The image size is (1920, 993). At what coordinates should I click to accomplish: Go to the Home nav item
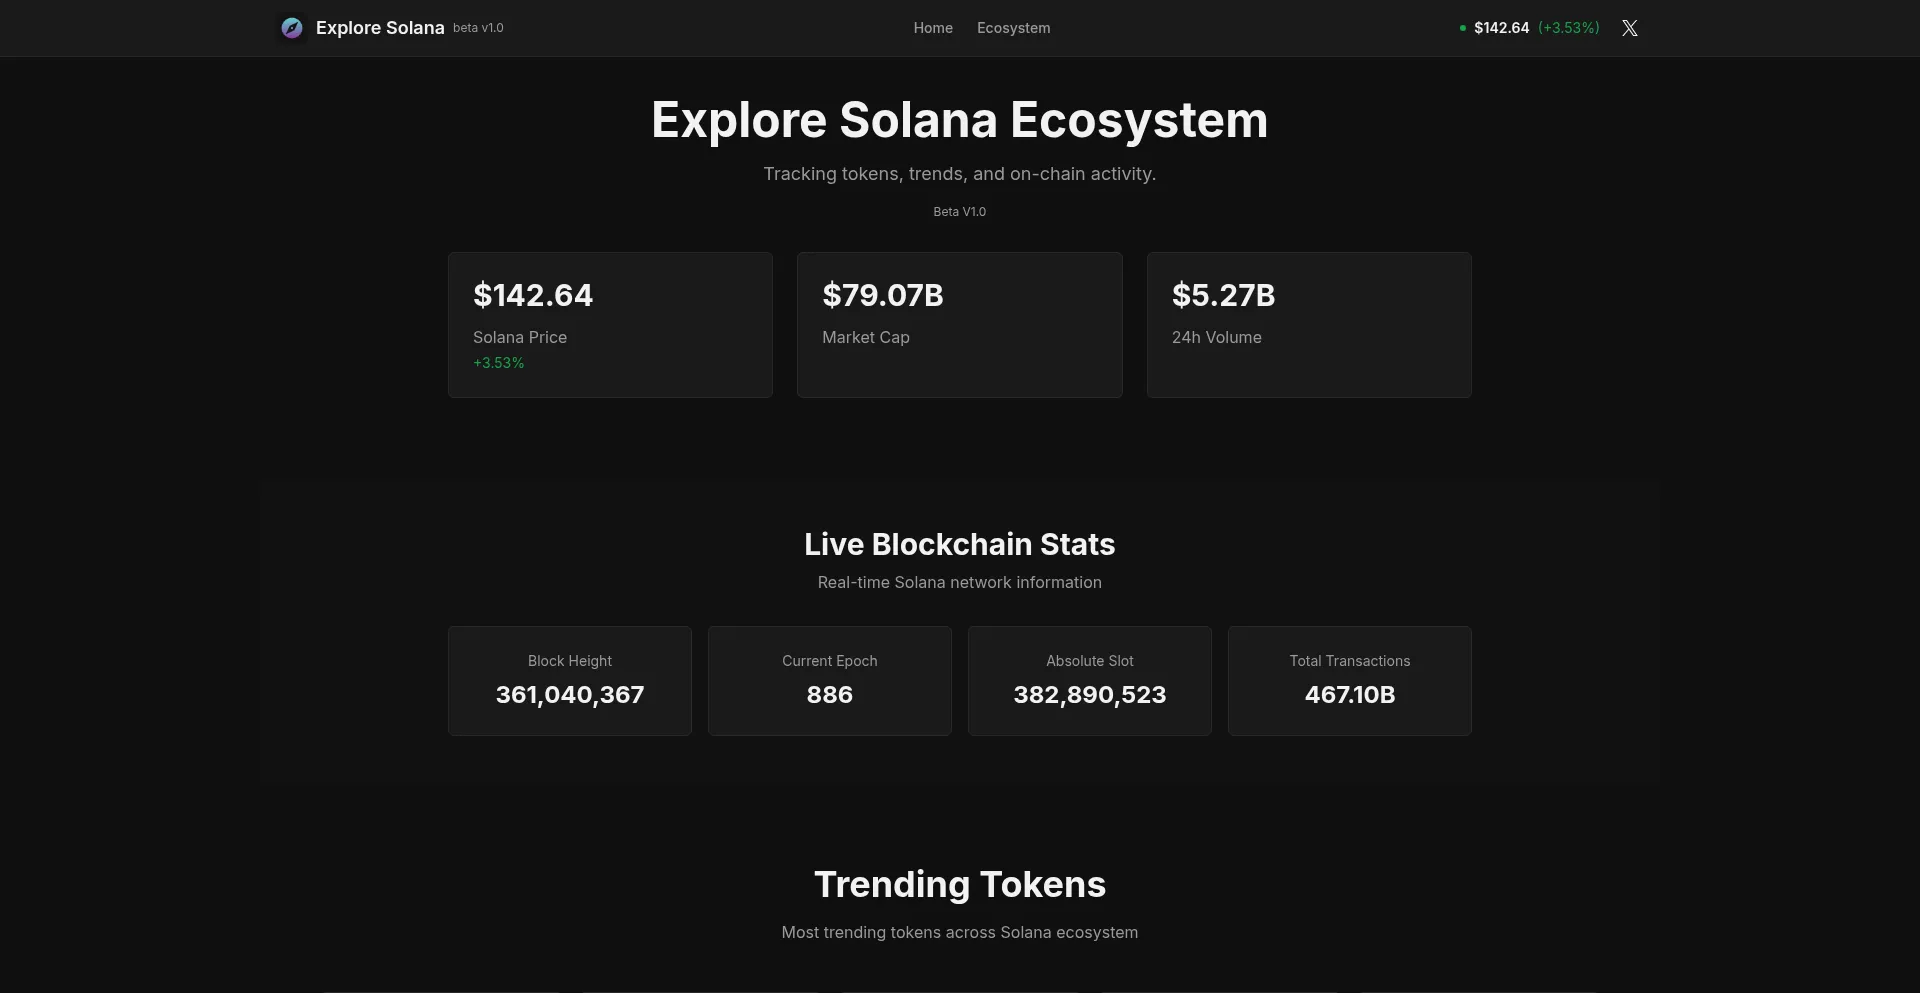tap(933, 28)
